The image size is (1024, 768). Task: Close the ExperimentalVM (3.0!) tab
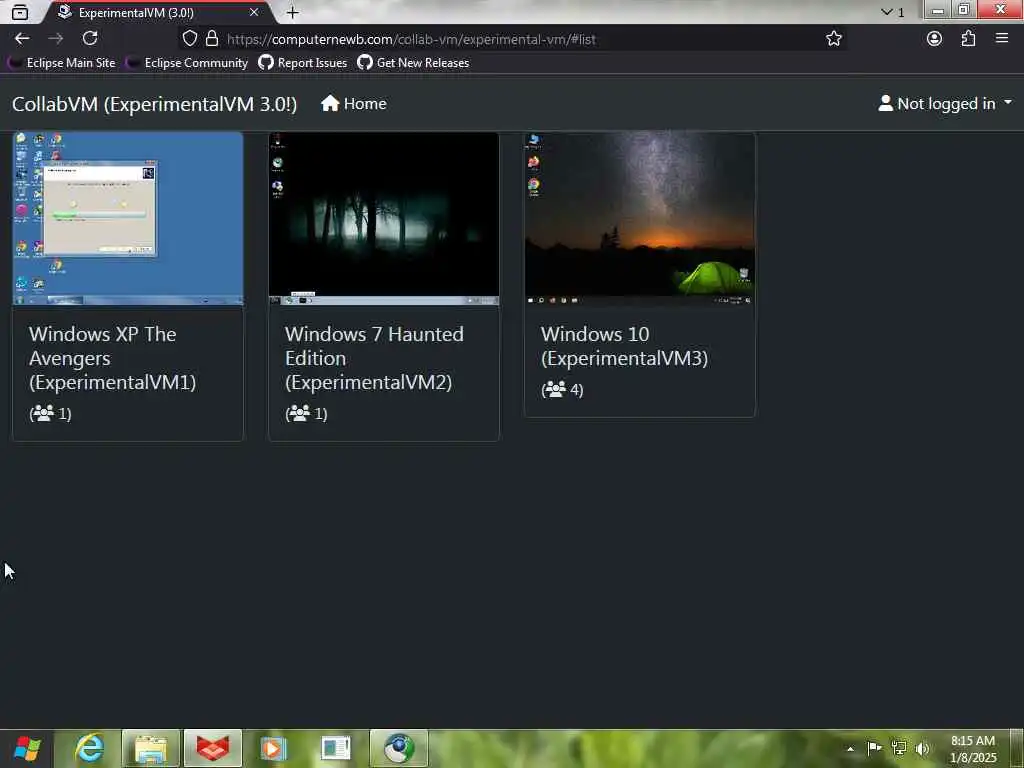(254, 12)
